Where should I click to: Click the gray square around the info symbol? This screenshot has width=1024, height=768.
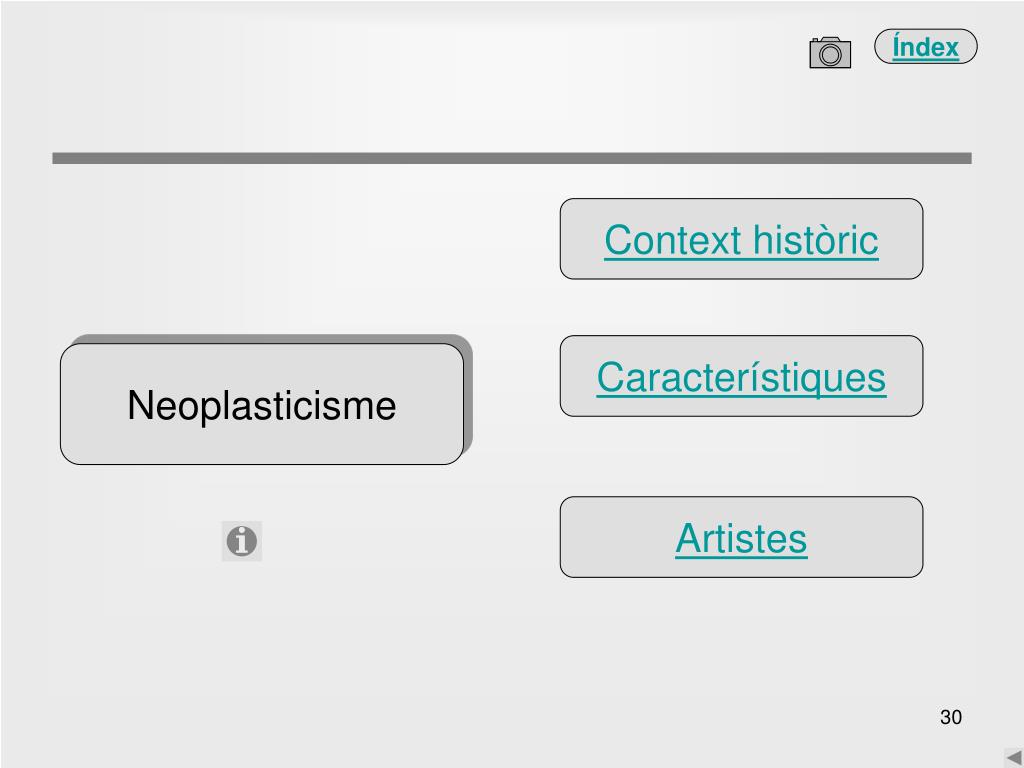click(x=242, y=541)
